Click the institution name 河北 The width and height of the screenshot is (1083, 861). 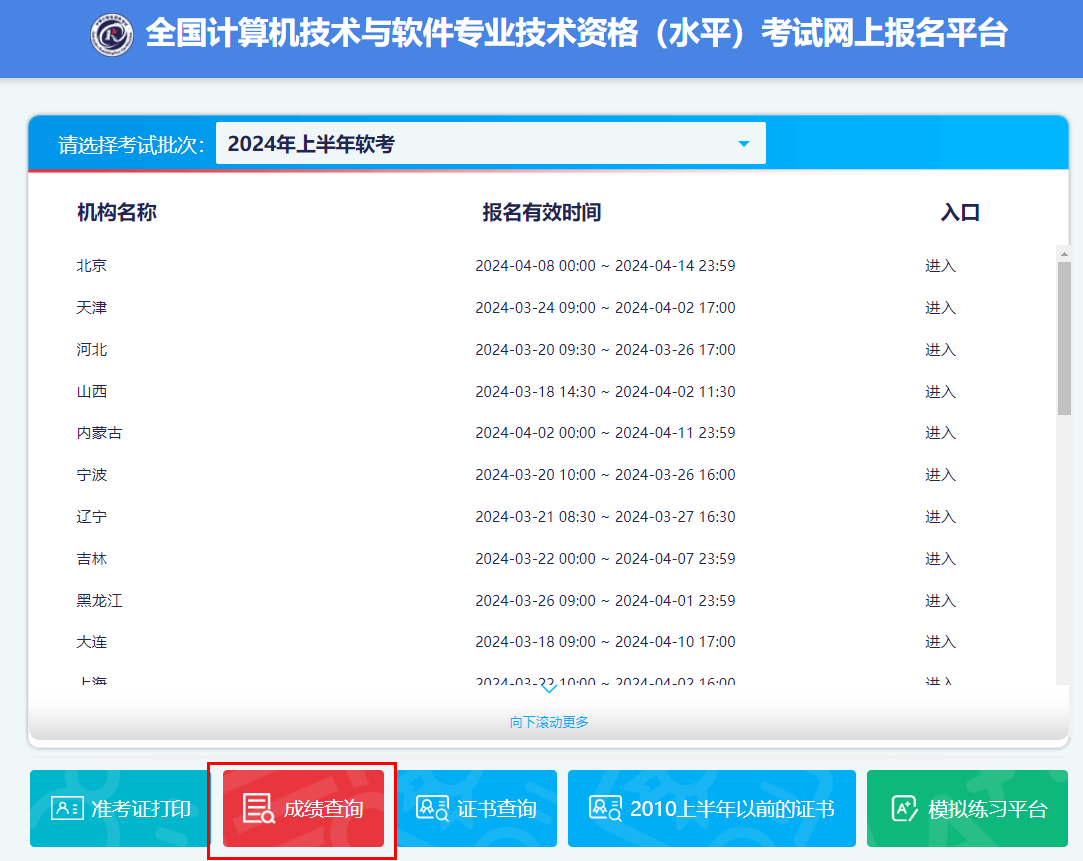(92, 350)
